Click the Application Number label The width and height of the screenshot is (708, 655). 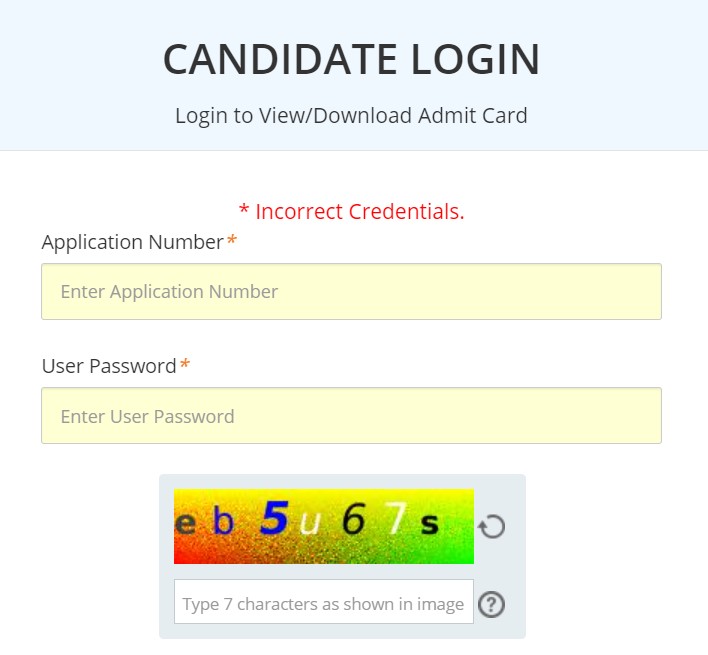tap(133, 242)
